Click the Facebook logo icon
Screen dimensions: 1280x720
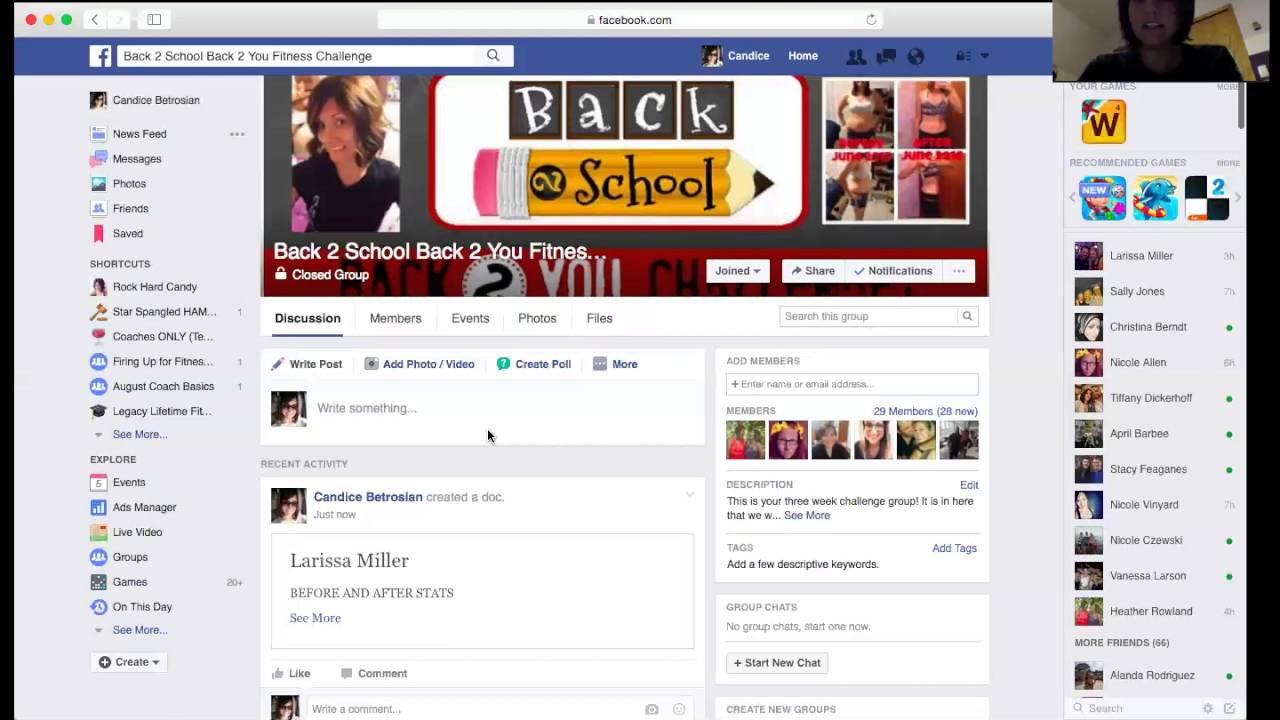(x=100, y=56)
